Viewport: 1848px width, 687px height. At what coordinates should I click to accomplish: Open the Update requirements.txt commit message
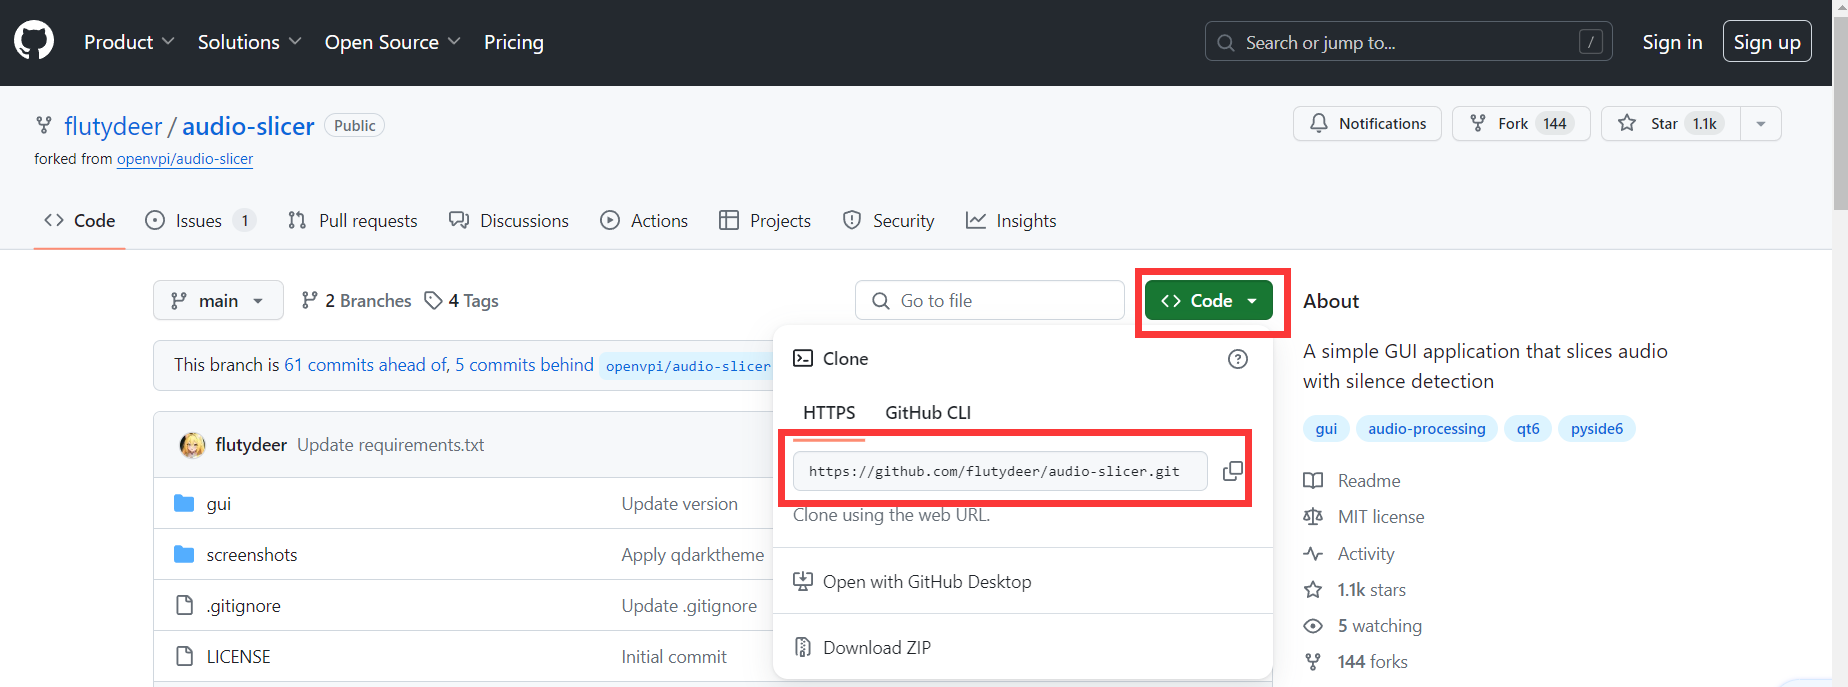point(390,445)
